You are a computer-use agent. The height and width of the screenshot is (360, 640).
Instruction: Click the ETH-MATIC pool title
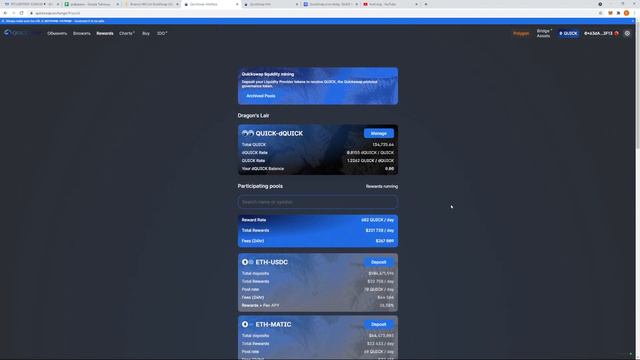(273, 324)
